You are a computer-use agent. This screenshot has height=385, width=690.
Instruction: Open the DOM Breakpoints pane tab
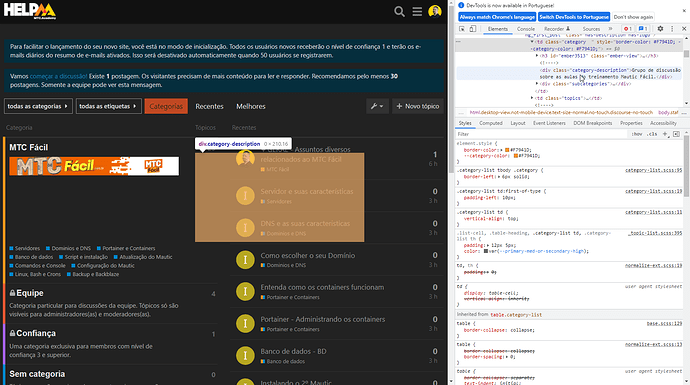[x=592, y=123]
